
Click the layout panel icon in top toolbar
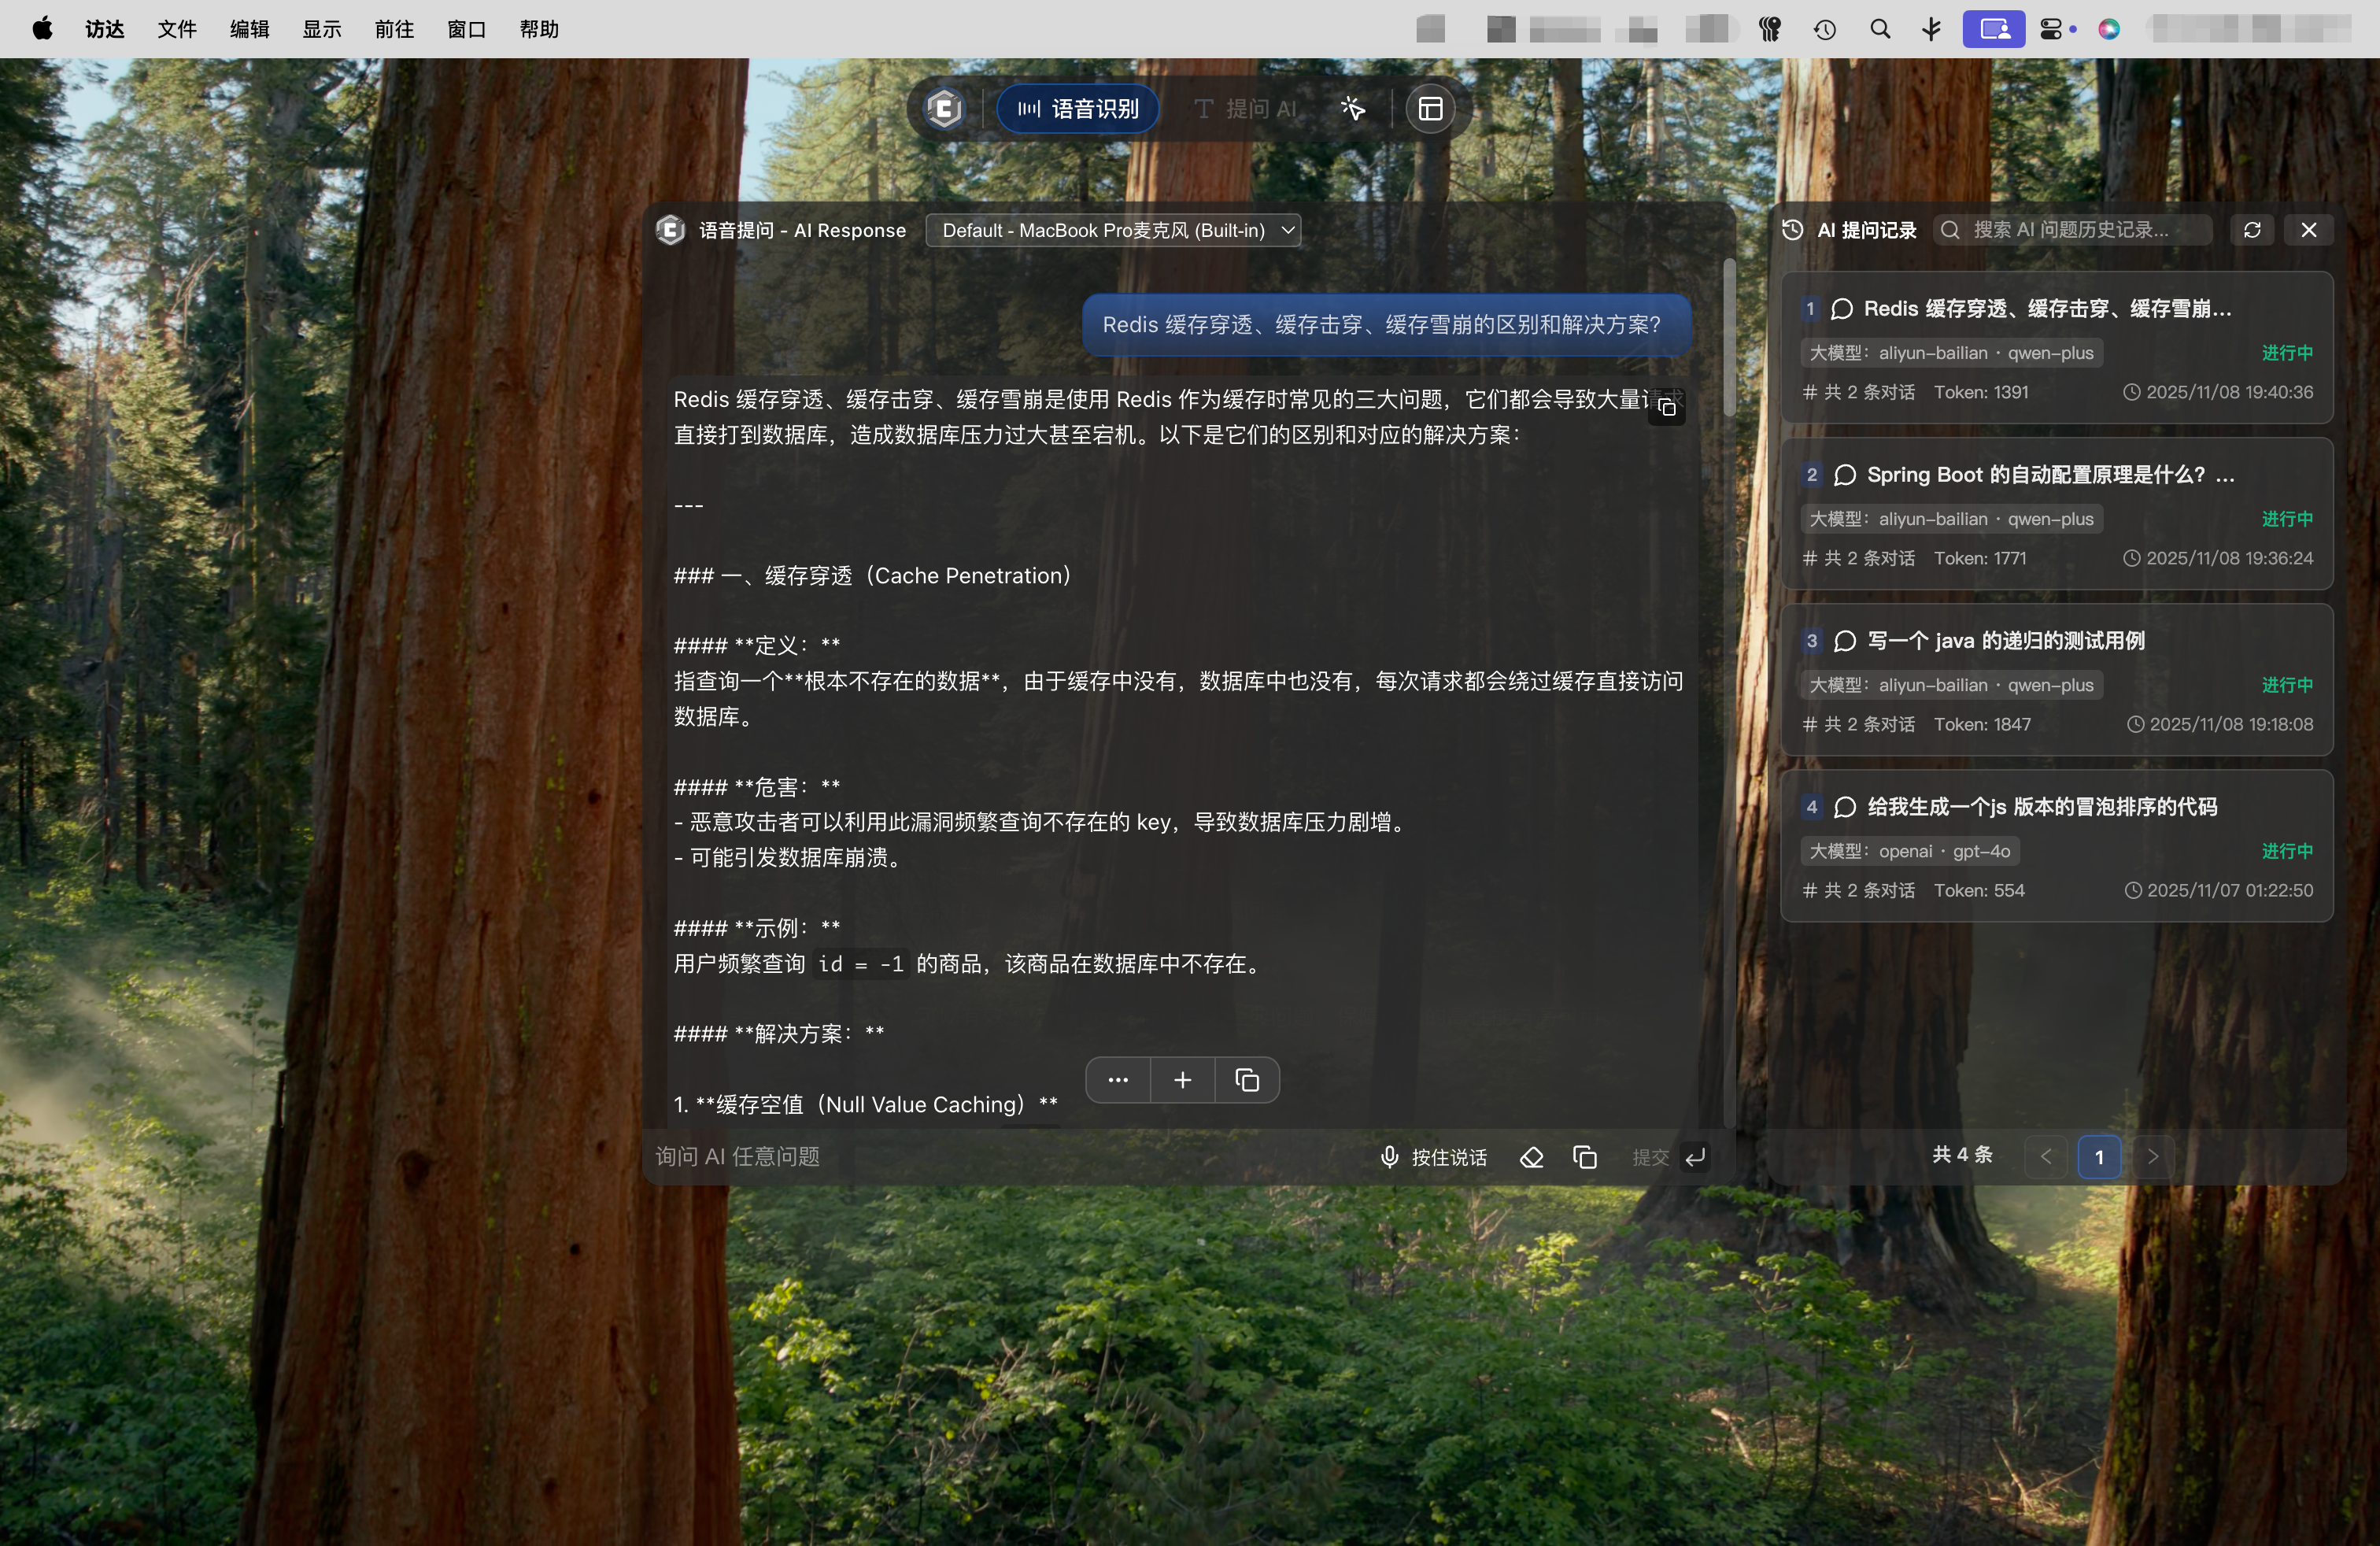(1430, 109)
